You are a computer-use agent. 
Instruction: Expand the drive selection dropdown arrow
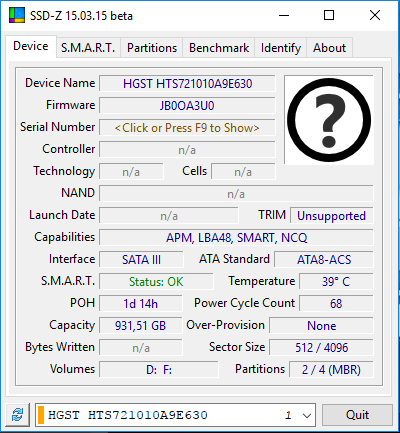click(307, 415)
